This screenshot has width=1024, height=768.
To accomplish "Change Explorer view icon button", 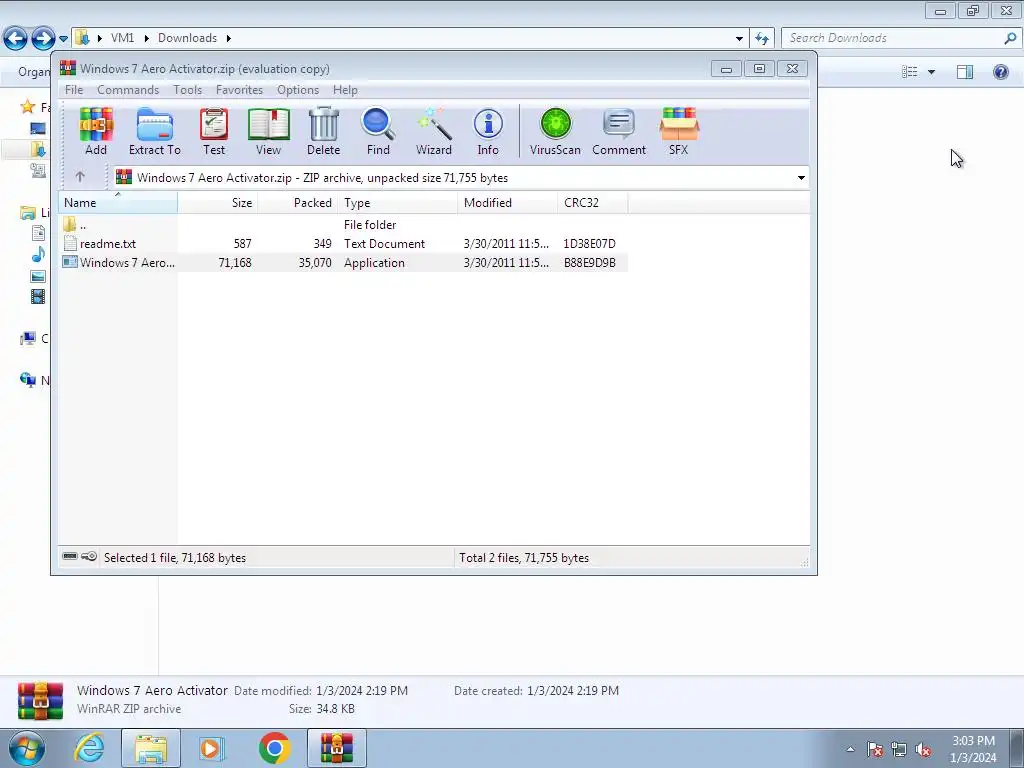I will click(x=910, y=72).
